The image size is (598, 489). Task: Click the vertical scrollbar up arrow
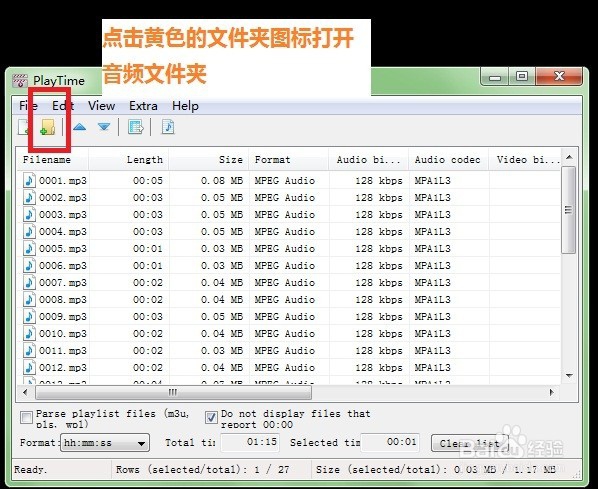pyautogui.click(x=569, y=157)
